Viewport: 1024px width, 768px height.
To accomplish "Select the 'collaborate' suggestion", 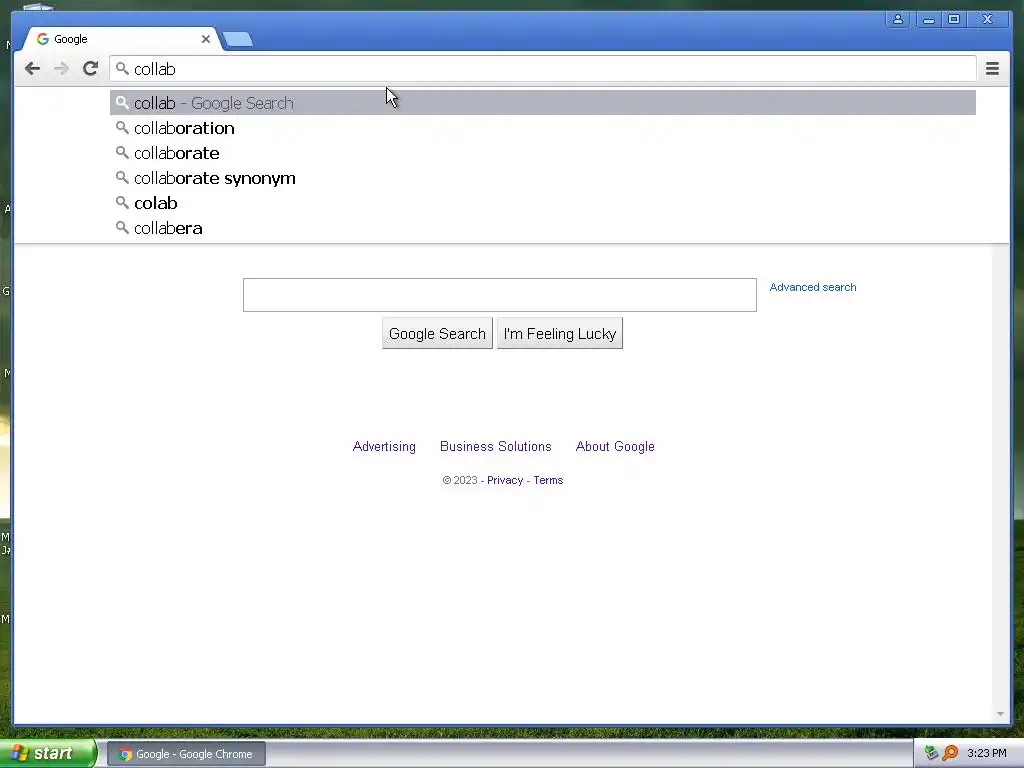I will point(543,153).
